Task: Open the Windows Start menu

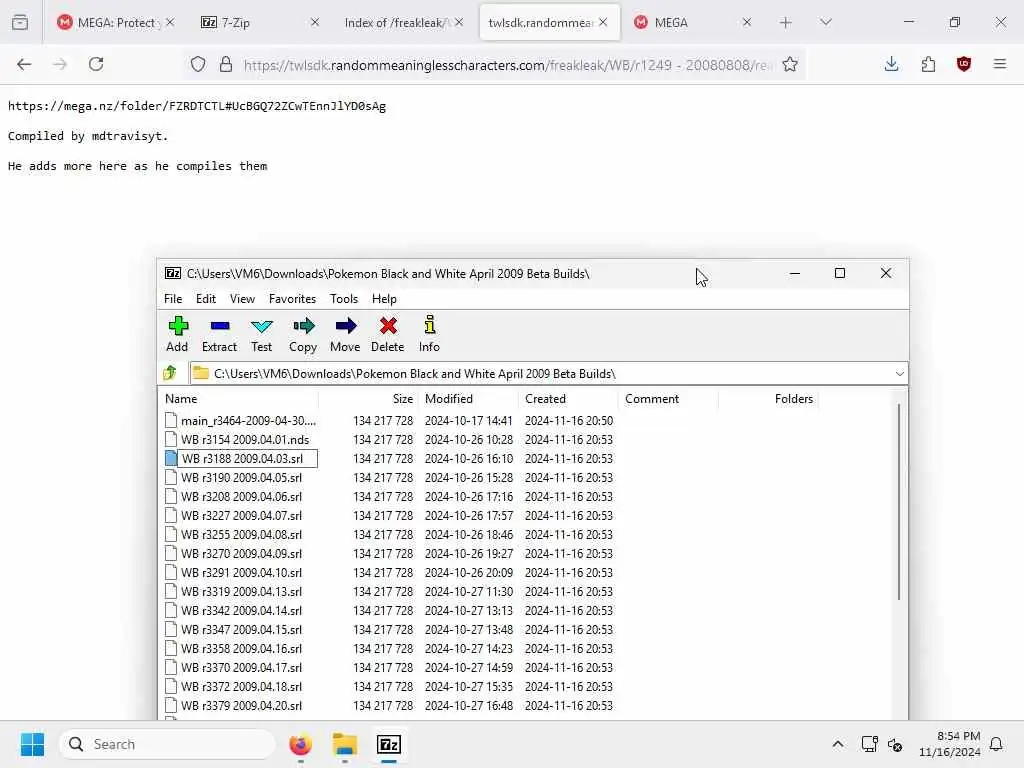Action: (x=32, y=744)
